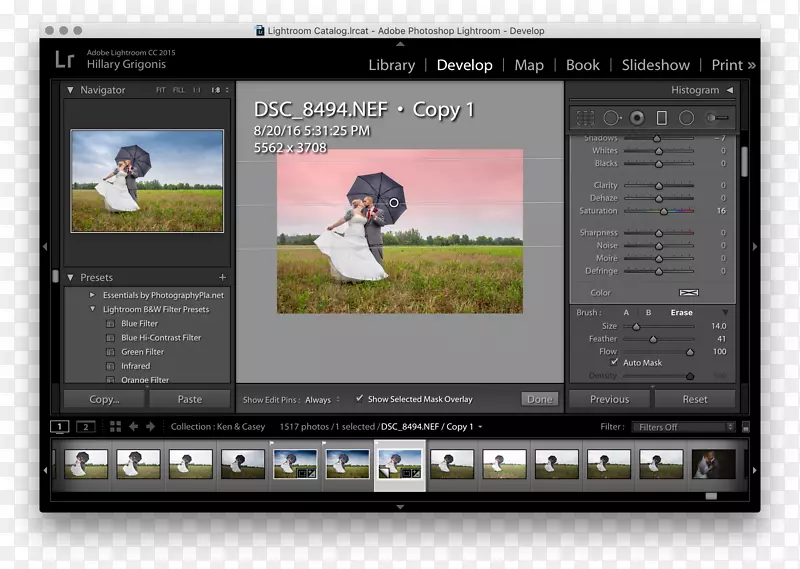Select the Radial Filter tool
This screenshot has height=569, width=800.
coord(686,118)
